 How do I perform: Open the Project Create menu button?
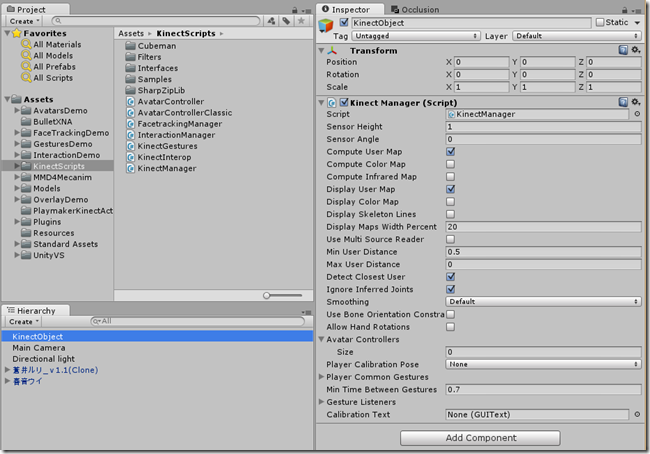(24, 21)
